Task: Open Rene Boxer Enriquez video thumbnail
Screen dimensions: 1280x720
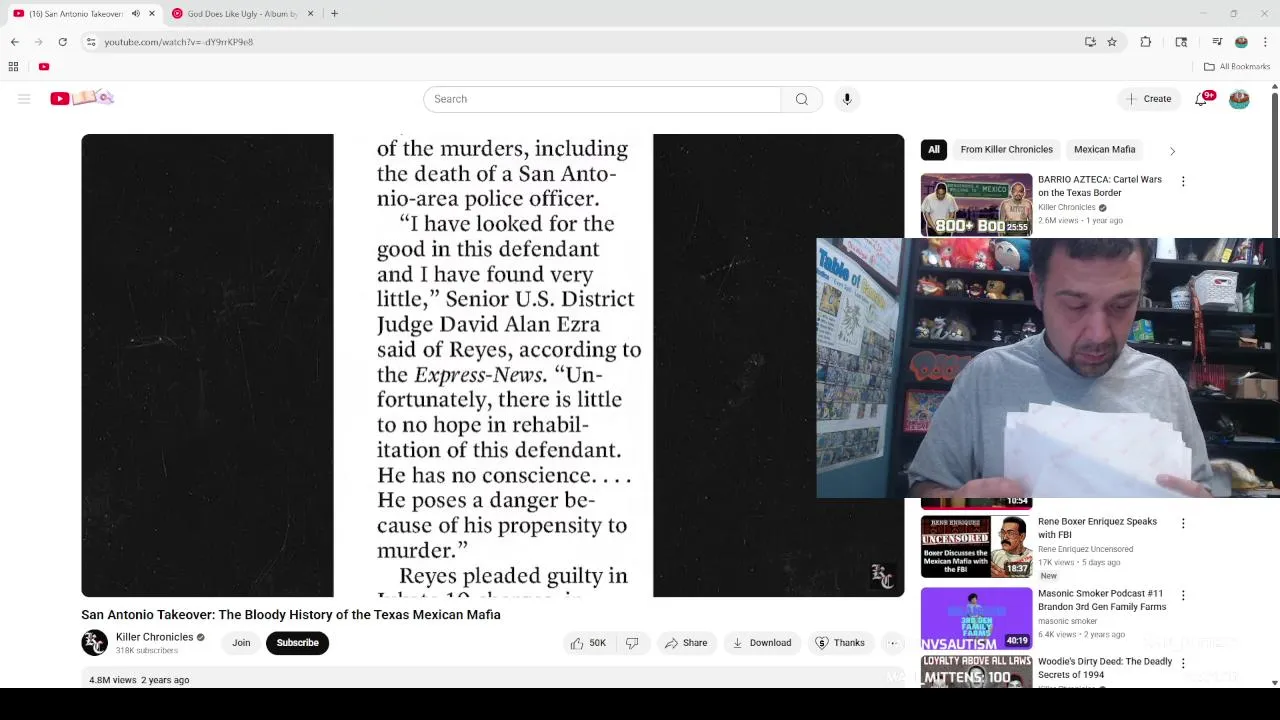Action: 976,547
